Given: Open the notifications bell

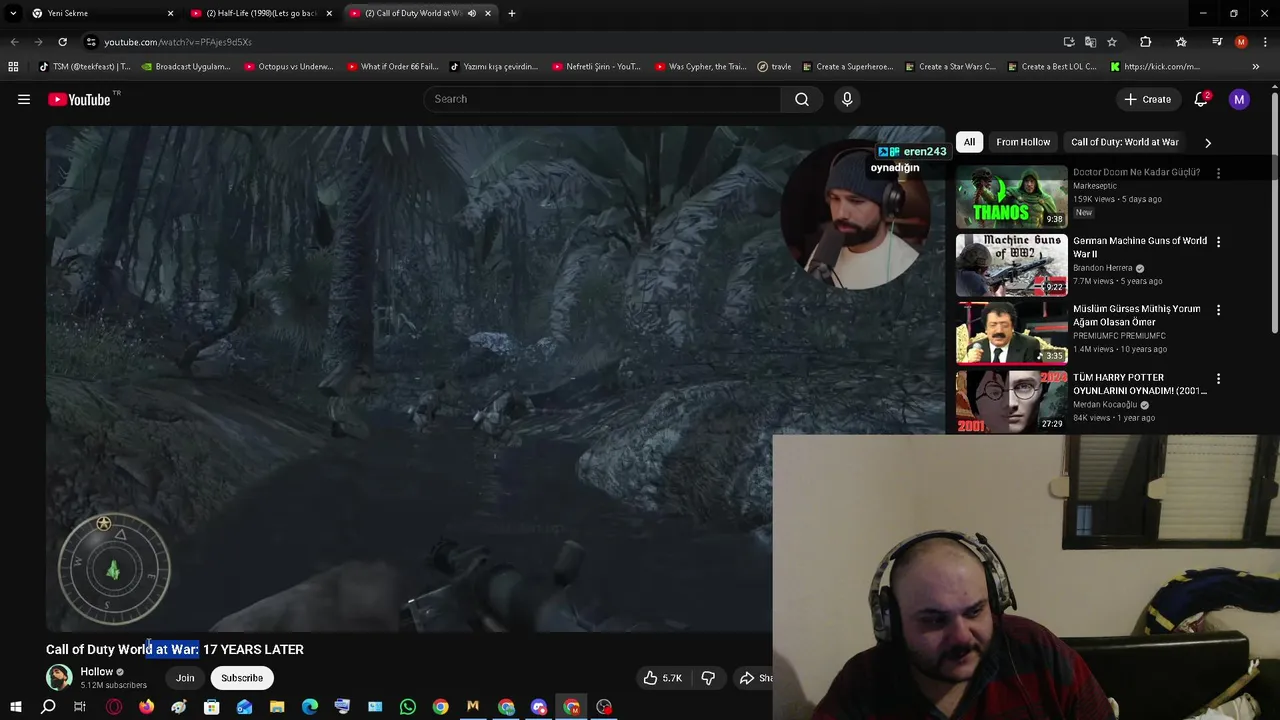Looking at the screenshot, I should tap(1201, 99).
